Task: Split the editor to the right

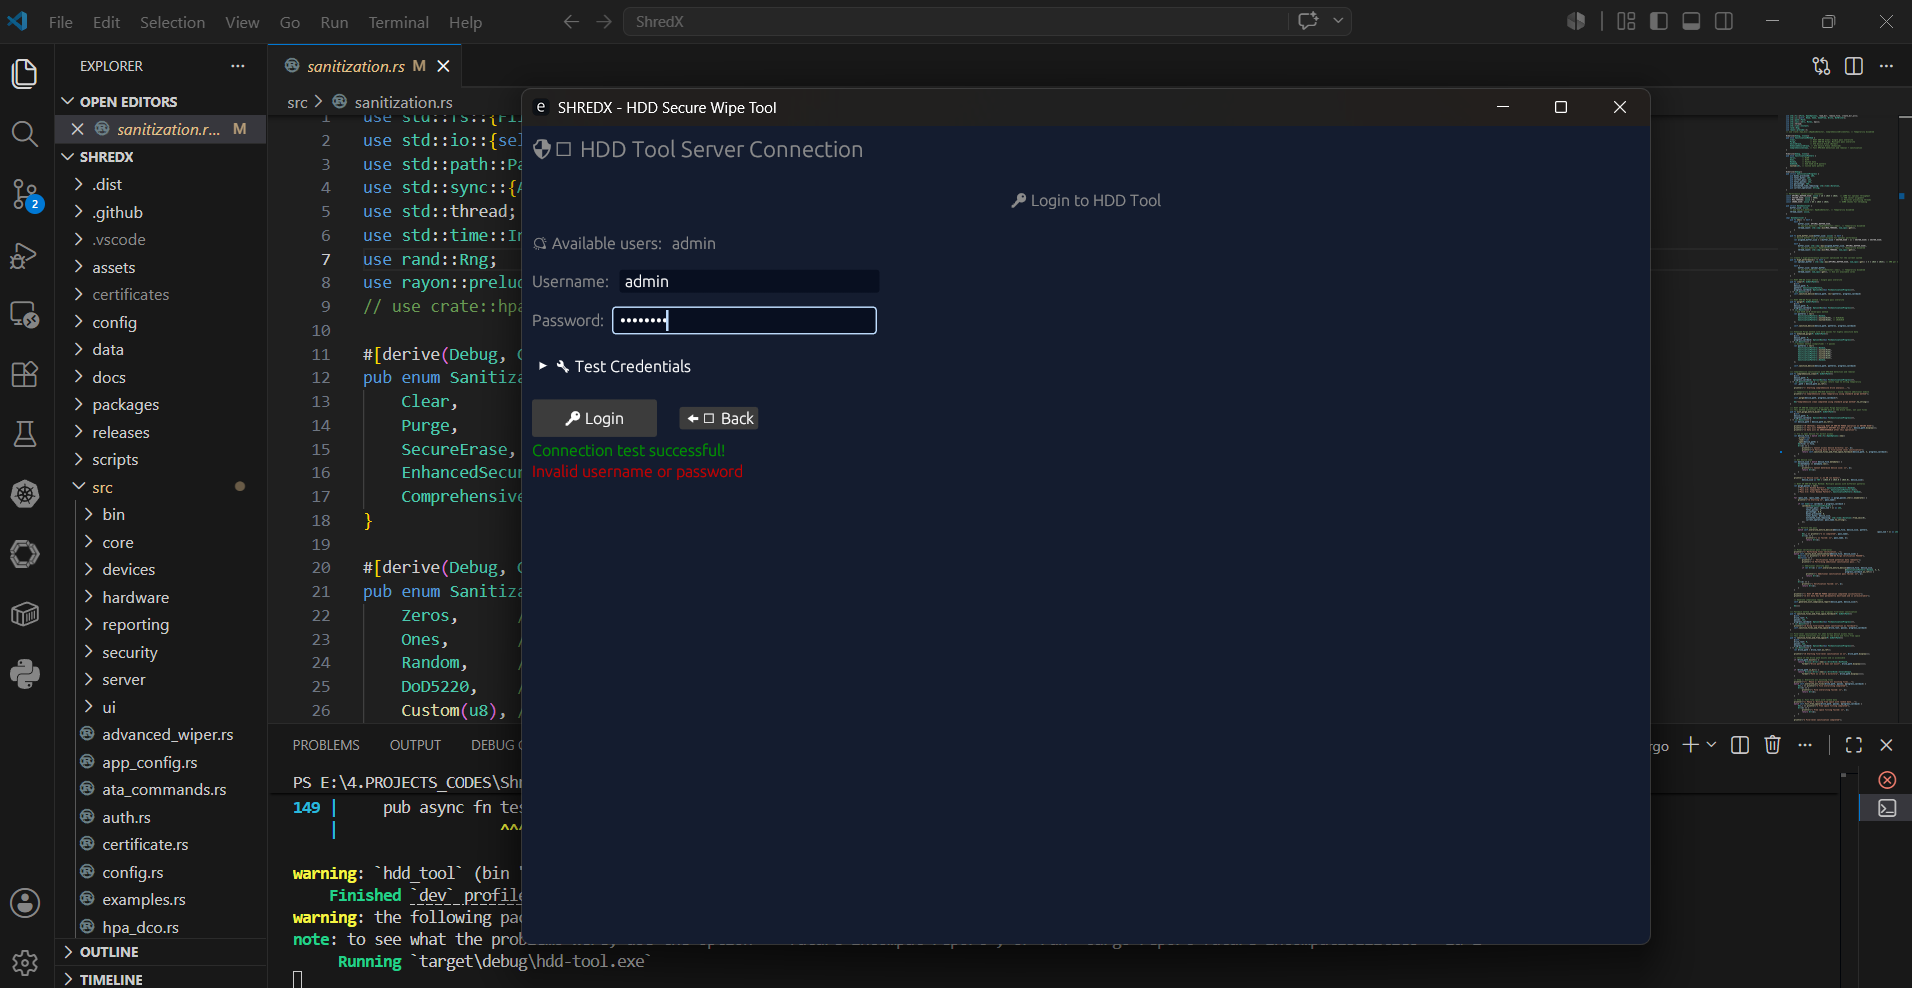Action: pyautogui.click(x=1854, y=66)
